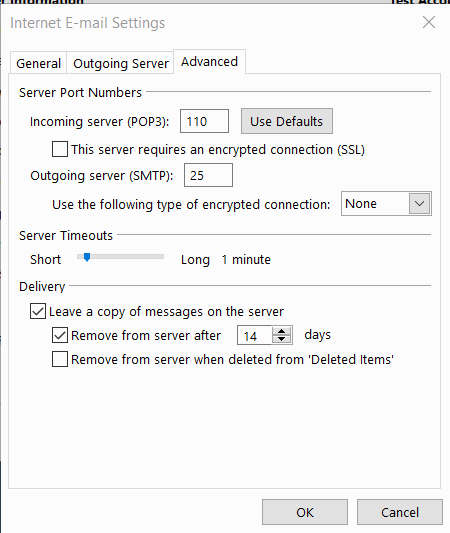The height and width of the screenshot is (533, 450).
Task: Increase days value with up spinner arrow
Action: [281, 331]
